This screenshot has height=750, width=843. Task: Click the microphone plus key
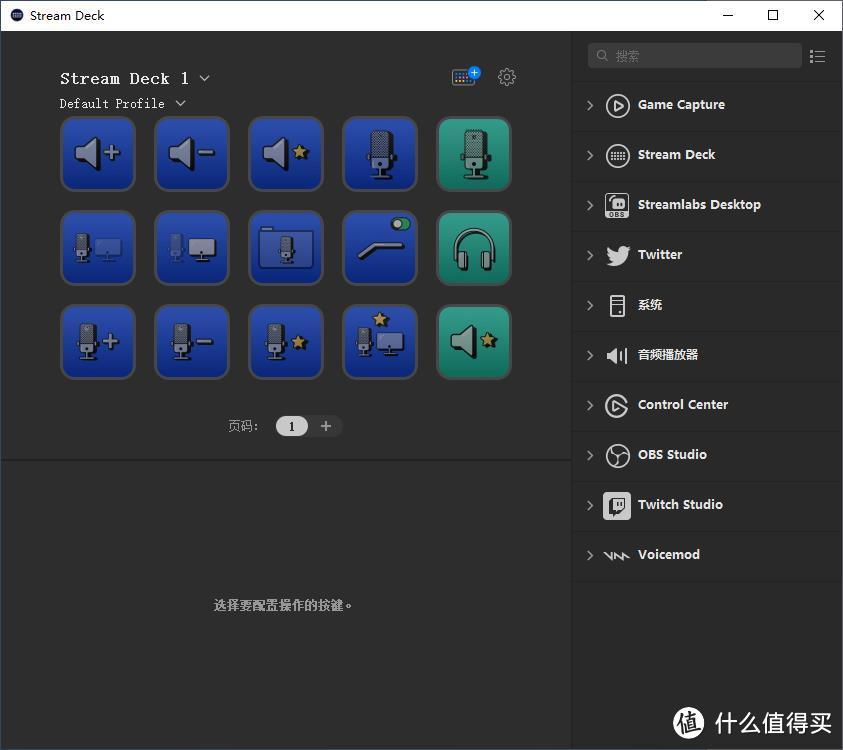98,342
